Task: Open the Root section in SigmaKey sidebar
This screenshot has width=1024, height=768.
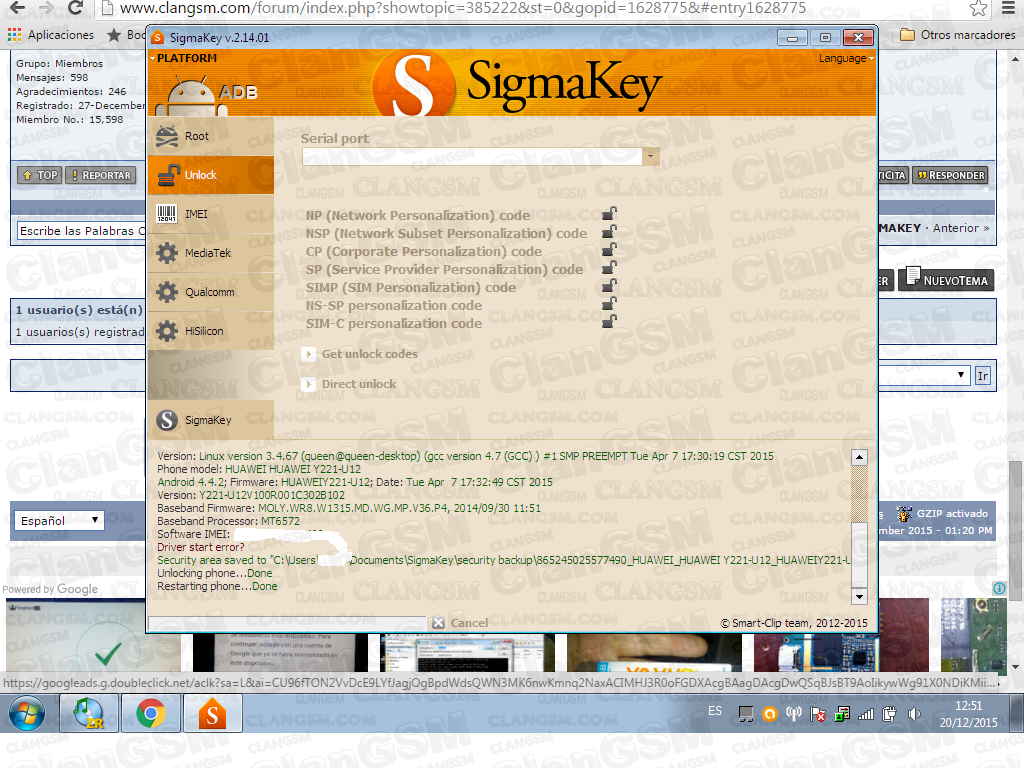Action: [210, 136]
